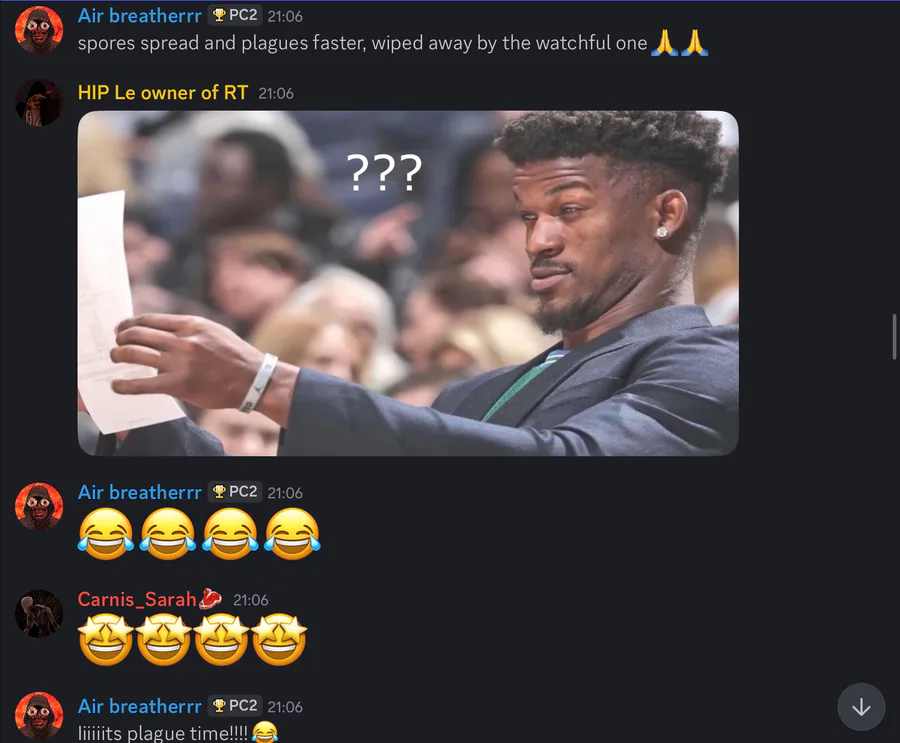The width and height of the screenshot is (900, 743).
Task: Open Carnis_Sarah profile avatar
Action: 38,613
